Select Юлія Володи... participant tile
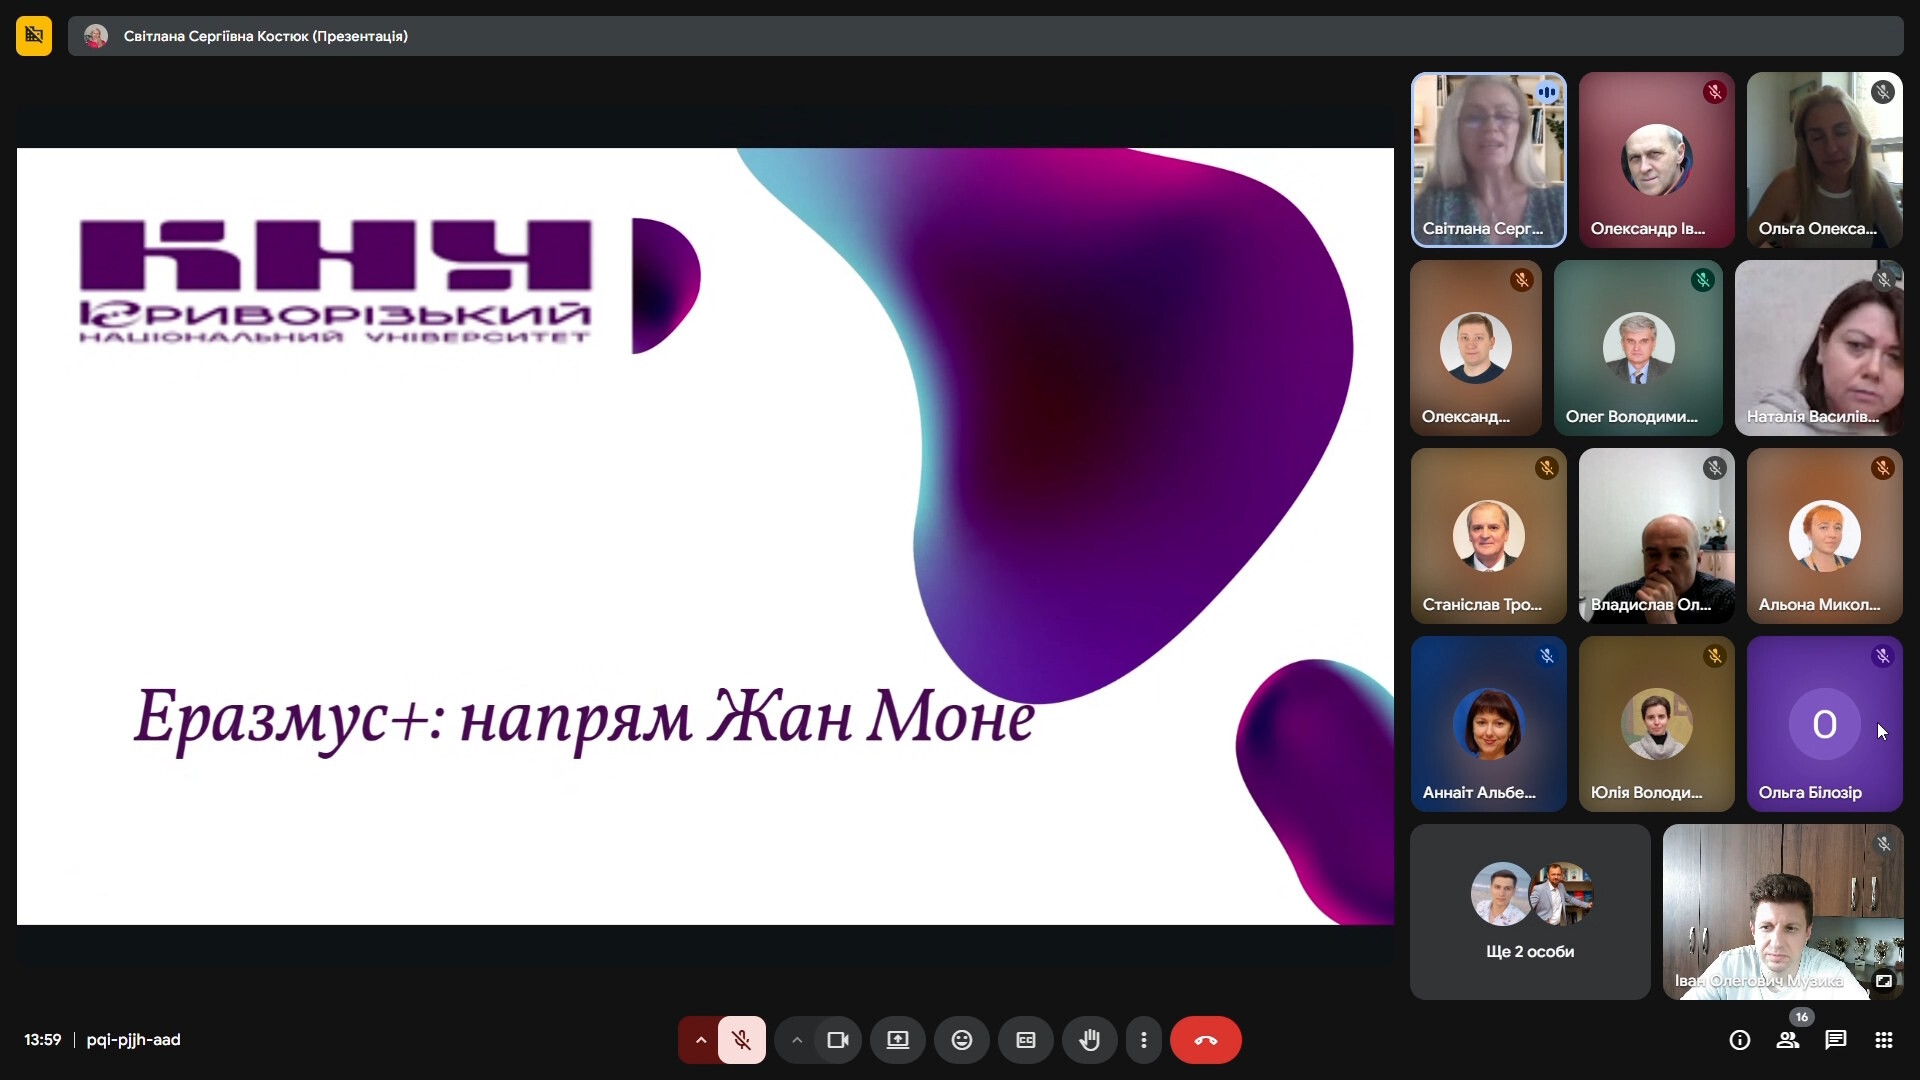The width and height of the screenshot is (1920, 1080). (1657, 724)
